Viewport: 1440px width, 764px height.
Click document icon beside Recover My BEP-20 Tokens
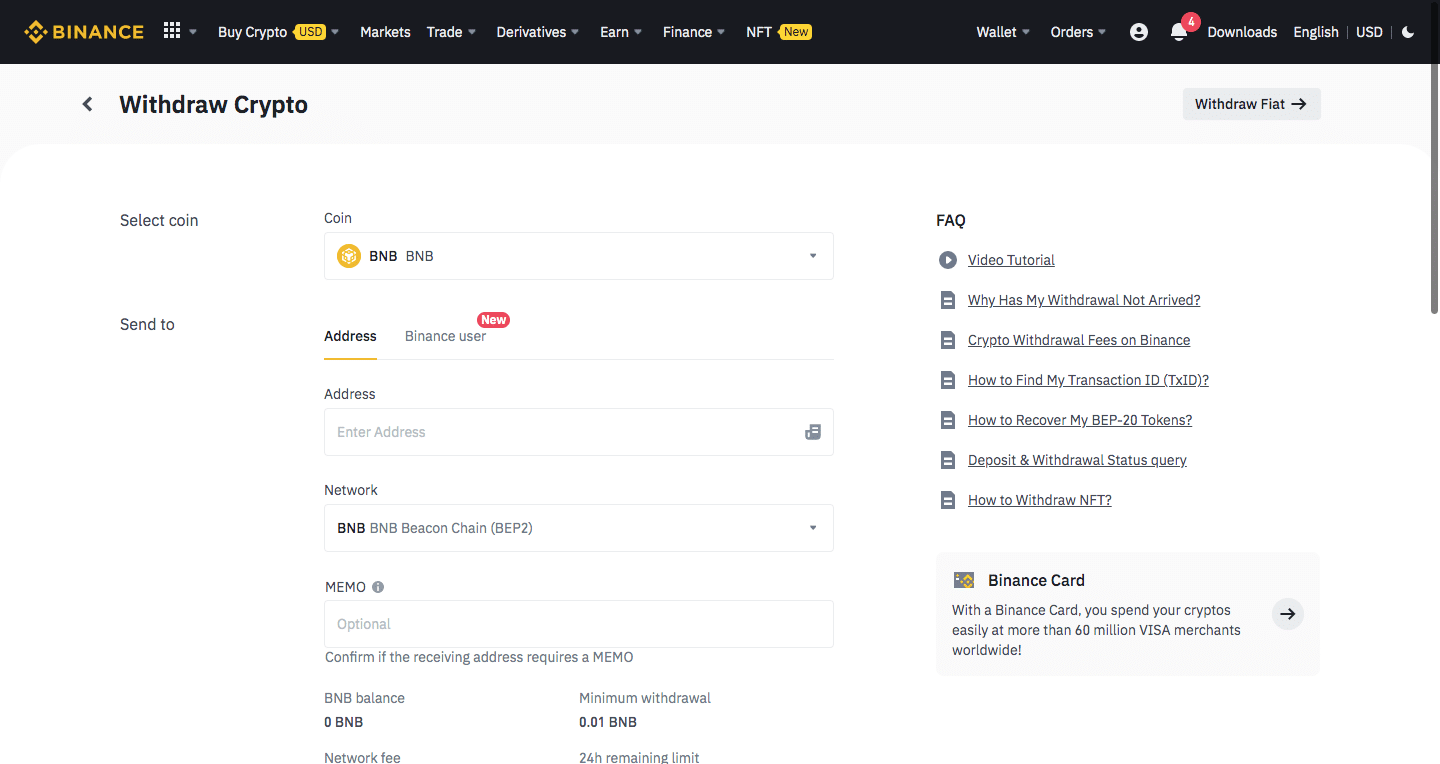click(x=948, y=420)
